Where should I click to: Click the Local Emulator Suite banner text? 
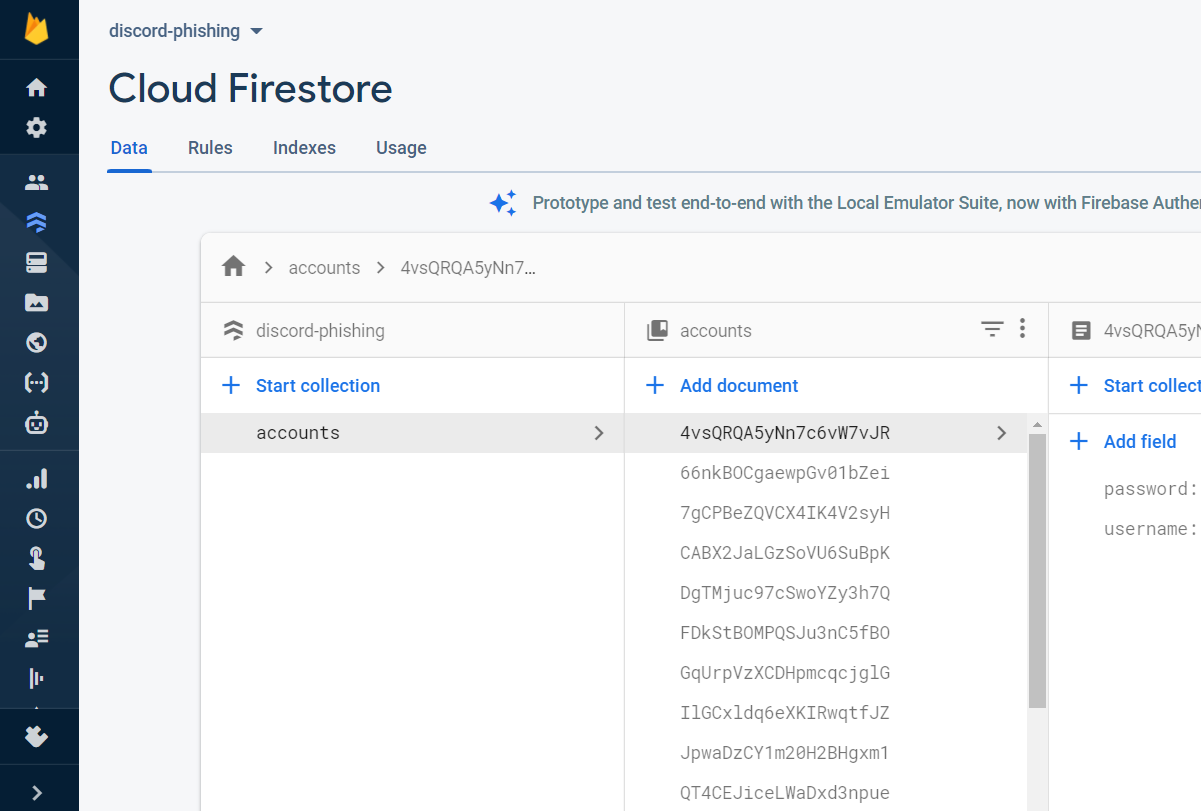tap(866, 203)
